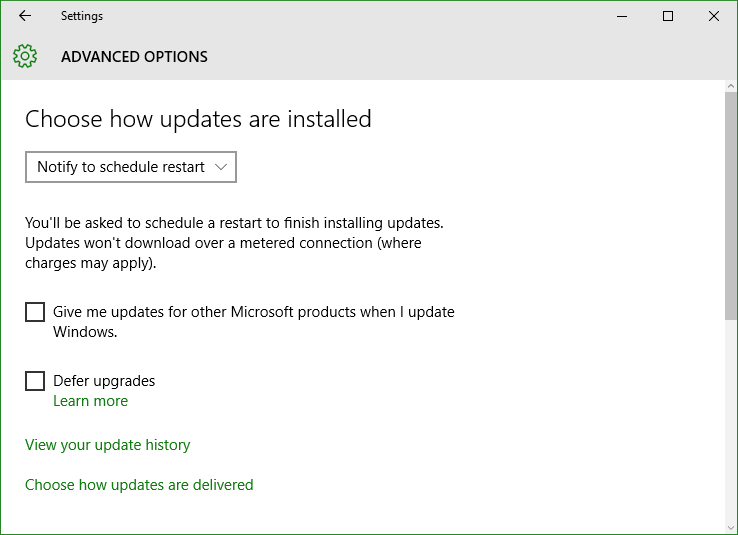Click the green settings gear icon
The height and width of the screenshot is (535, 738).
pyautogui.click(x=25, y=56)
